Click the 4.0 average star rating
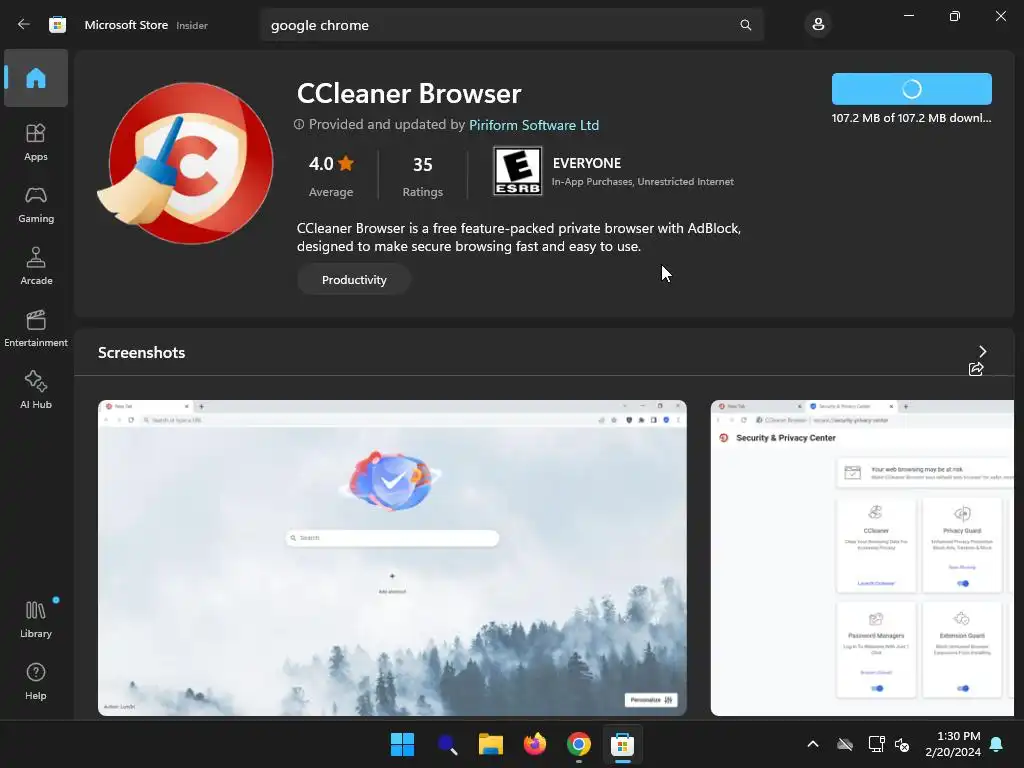The image size is (1024, 768). pos(331,175)
